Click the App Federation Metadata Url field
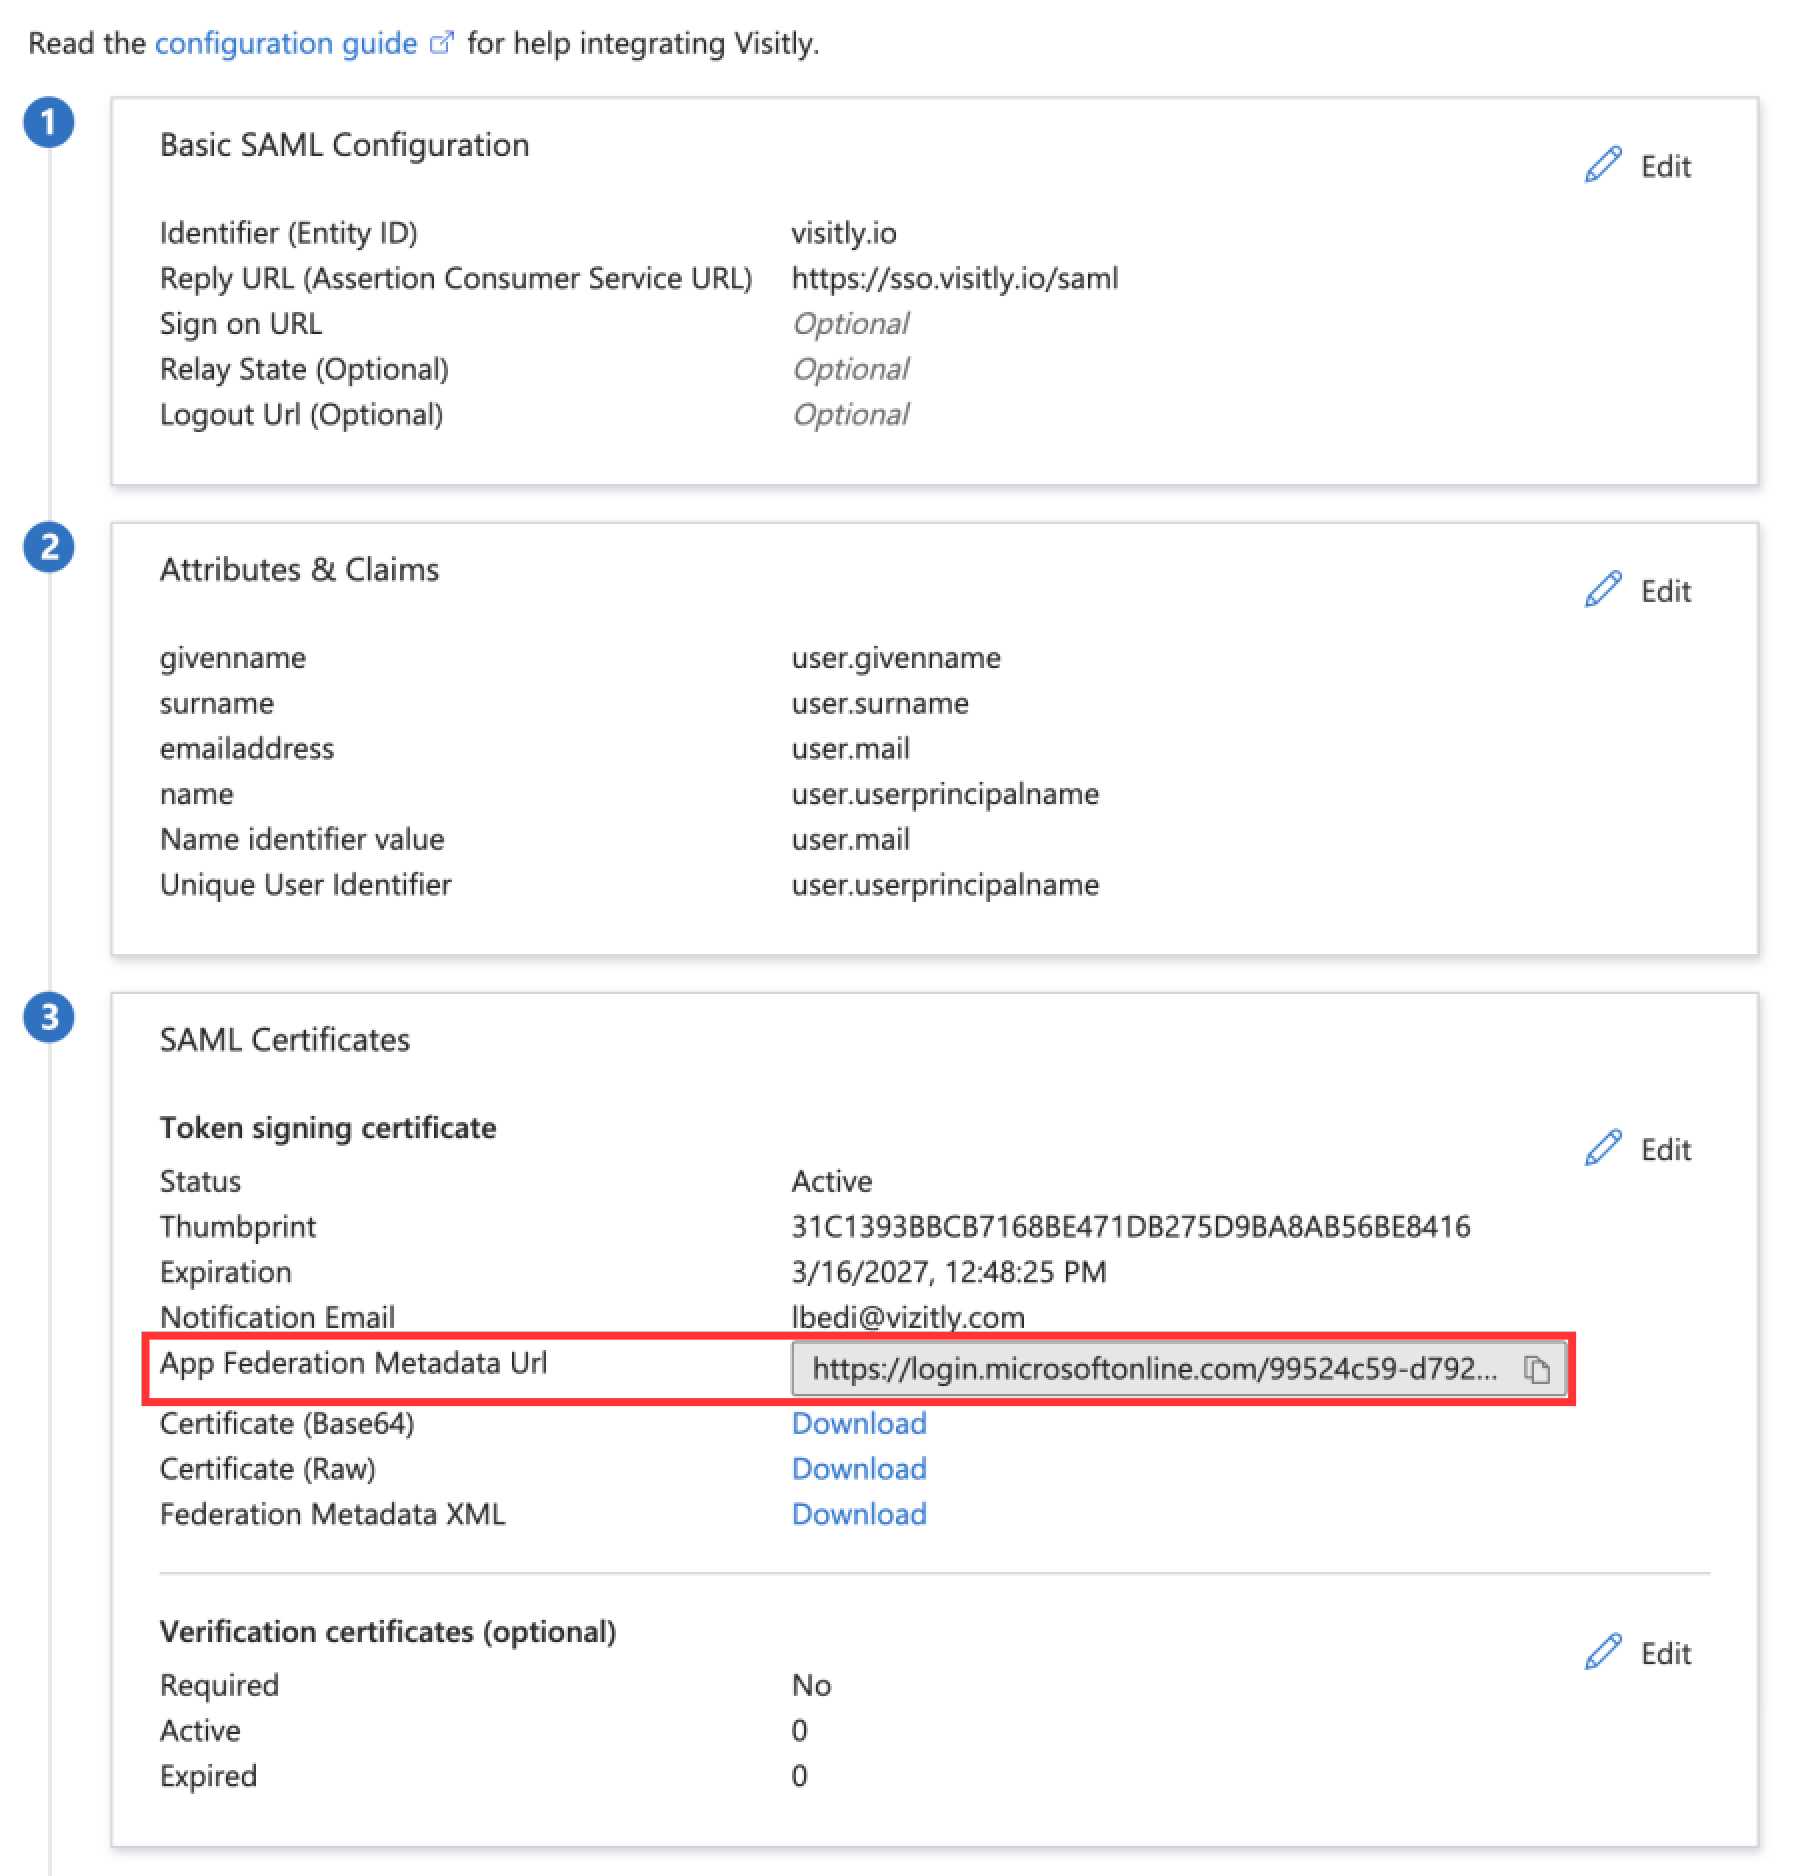This screenshot has width=1817, height=1876. (1178, 1368)
